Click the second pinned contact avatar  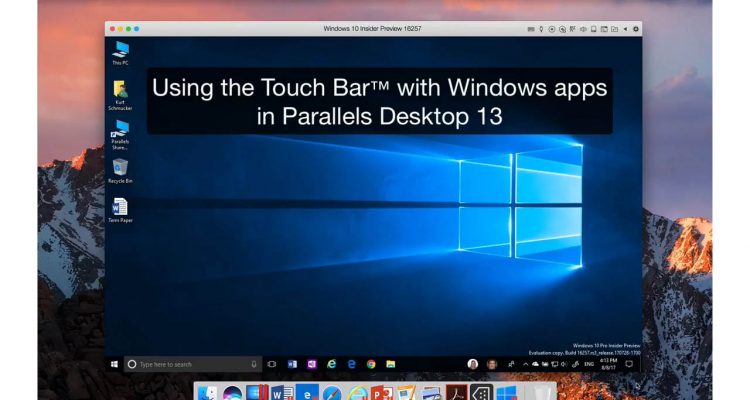tap(492, 364)
